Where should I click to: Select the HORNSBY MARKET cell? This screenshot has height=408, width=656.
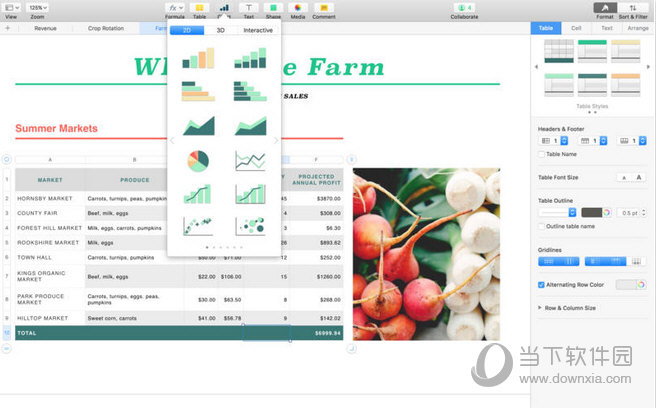[50, 198]
